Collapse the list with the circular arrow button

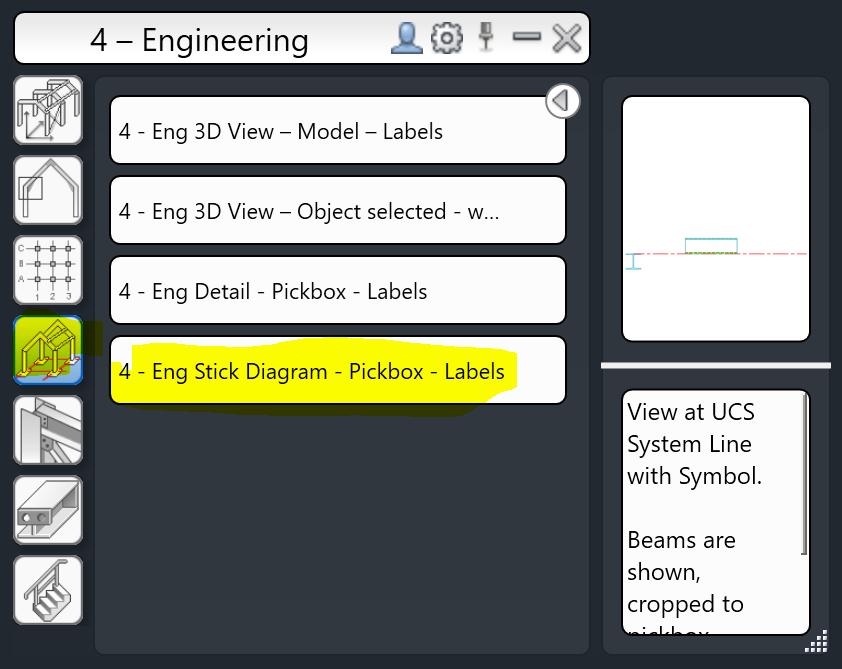pyautogui.click(x=562, y=101)
